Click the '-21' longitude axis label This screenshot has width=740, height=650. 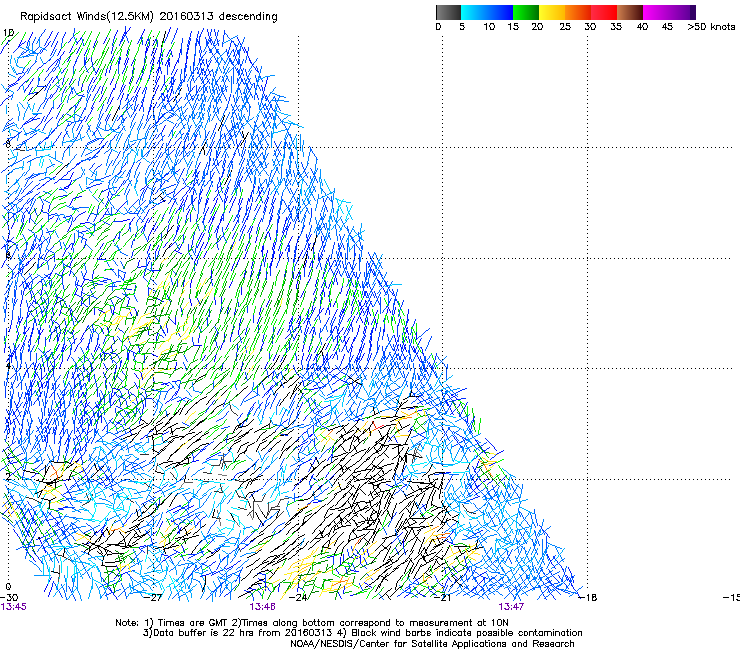point(443,598)
